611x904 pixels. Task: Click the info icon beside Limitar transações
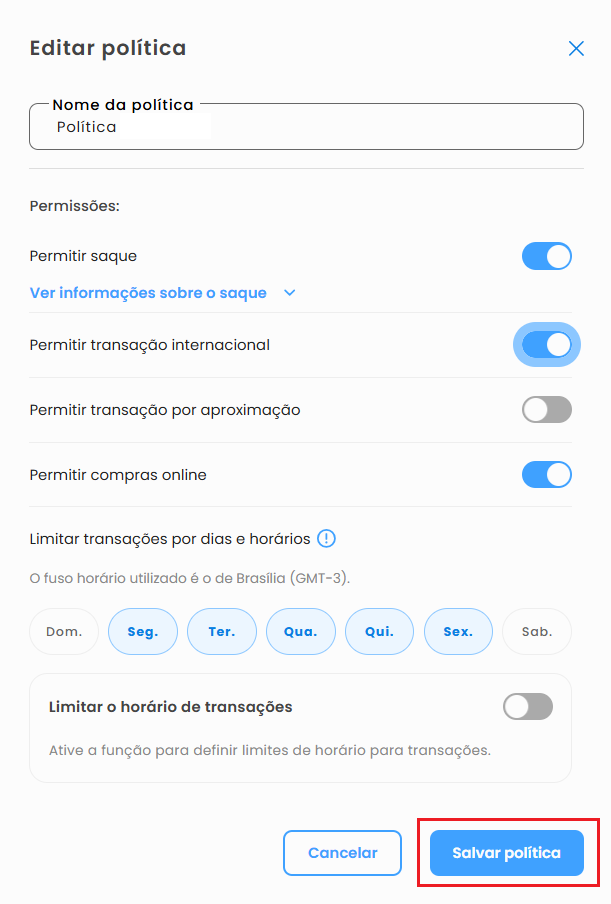[x=326, y=539]
